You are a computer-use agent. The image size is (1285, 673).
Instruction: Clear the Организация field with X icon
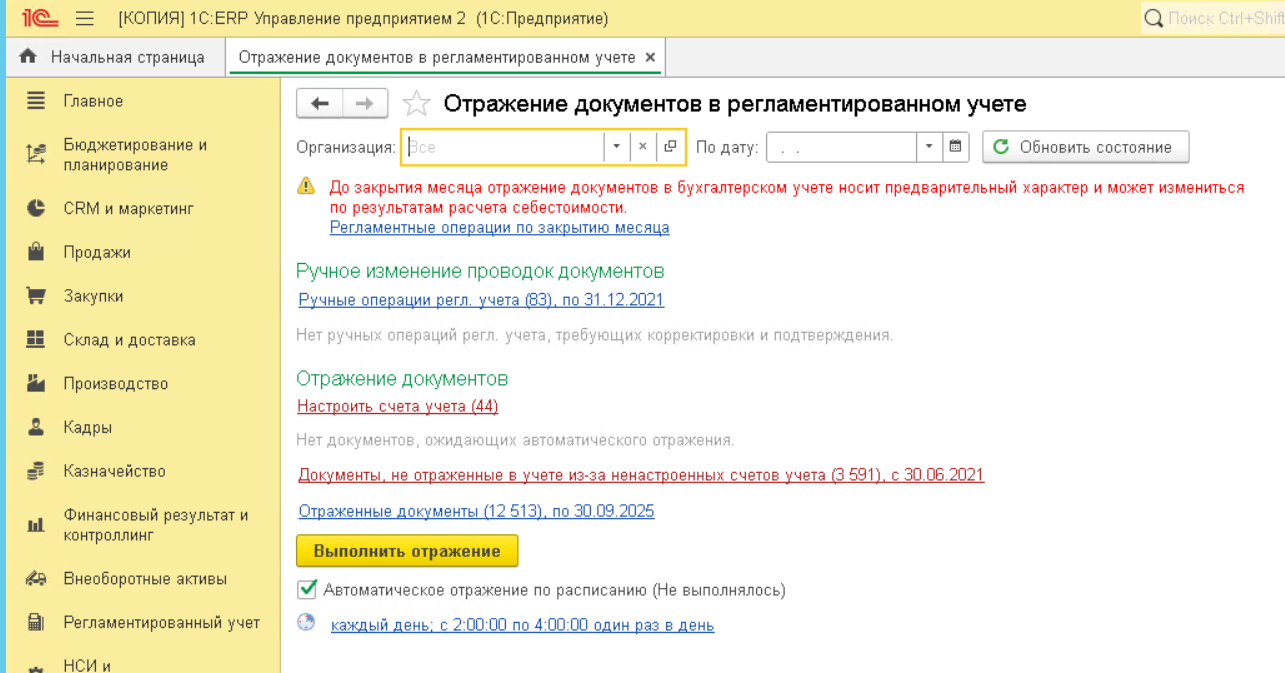point(643,147)
